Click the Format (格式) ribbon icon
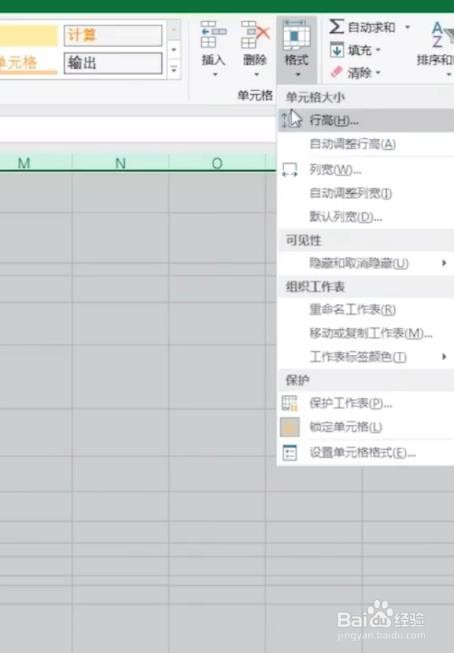The image size is (454, 653). 296,35
